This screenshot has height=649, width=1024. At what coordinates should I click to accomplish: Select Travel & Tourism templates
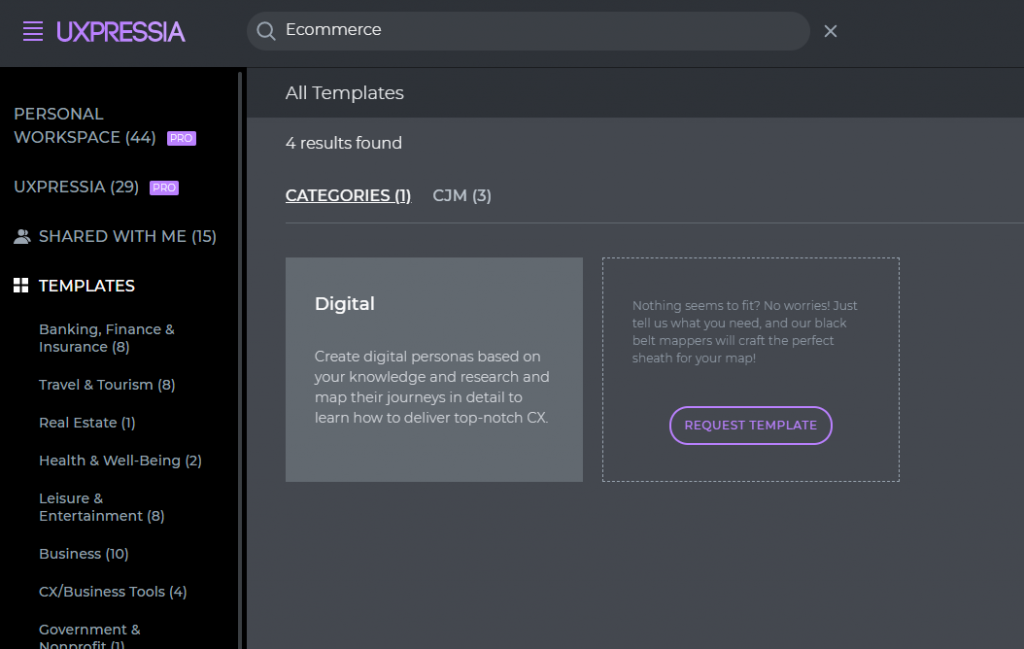point(107,385)
